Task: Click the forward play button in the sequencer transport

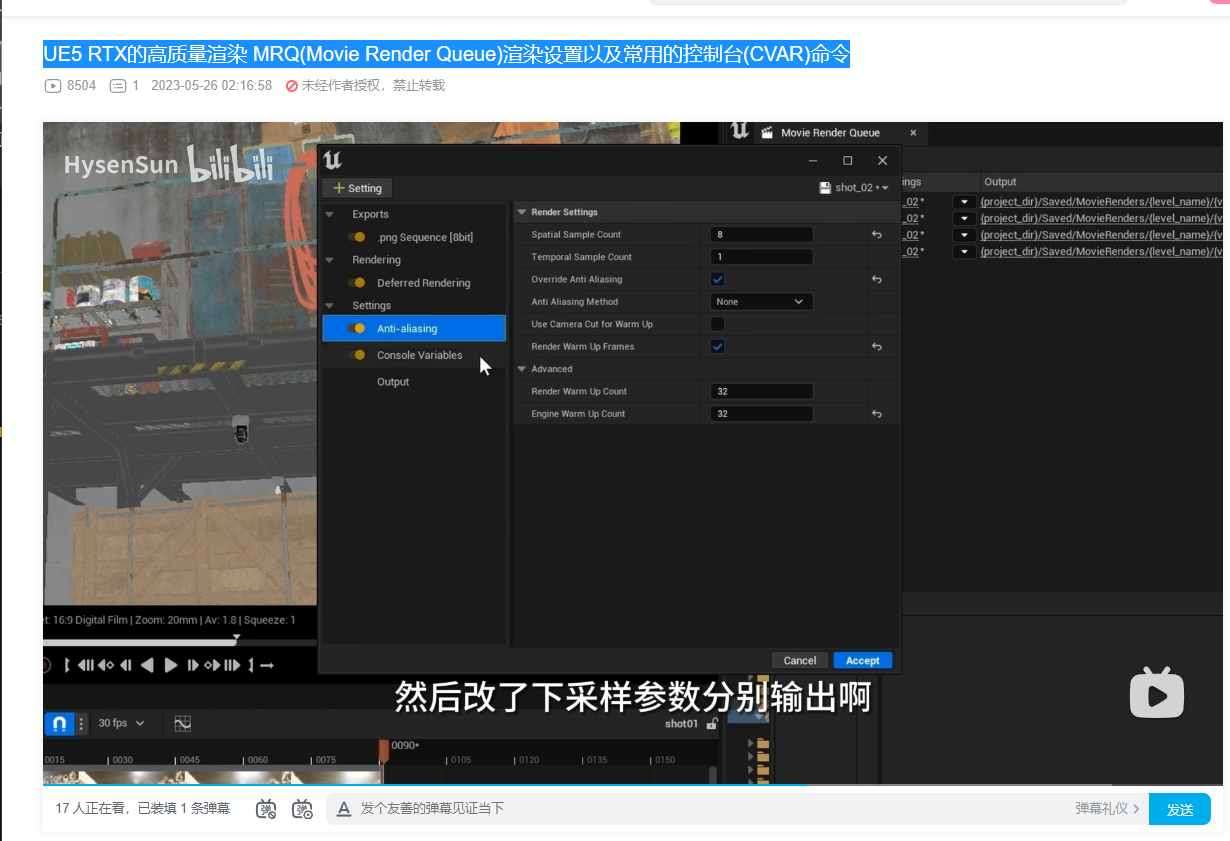Action: pyautogui.click(x=171, y=665)
